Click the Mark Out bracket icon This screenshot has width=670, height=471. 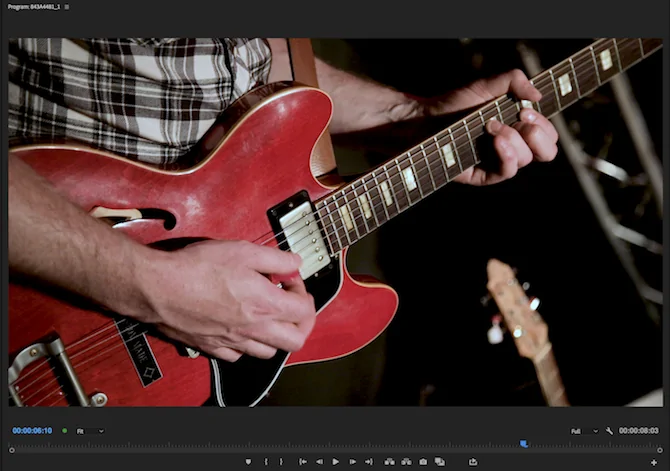(x=281, y=462)
